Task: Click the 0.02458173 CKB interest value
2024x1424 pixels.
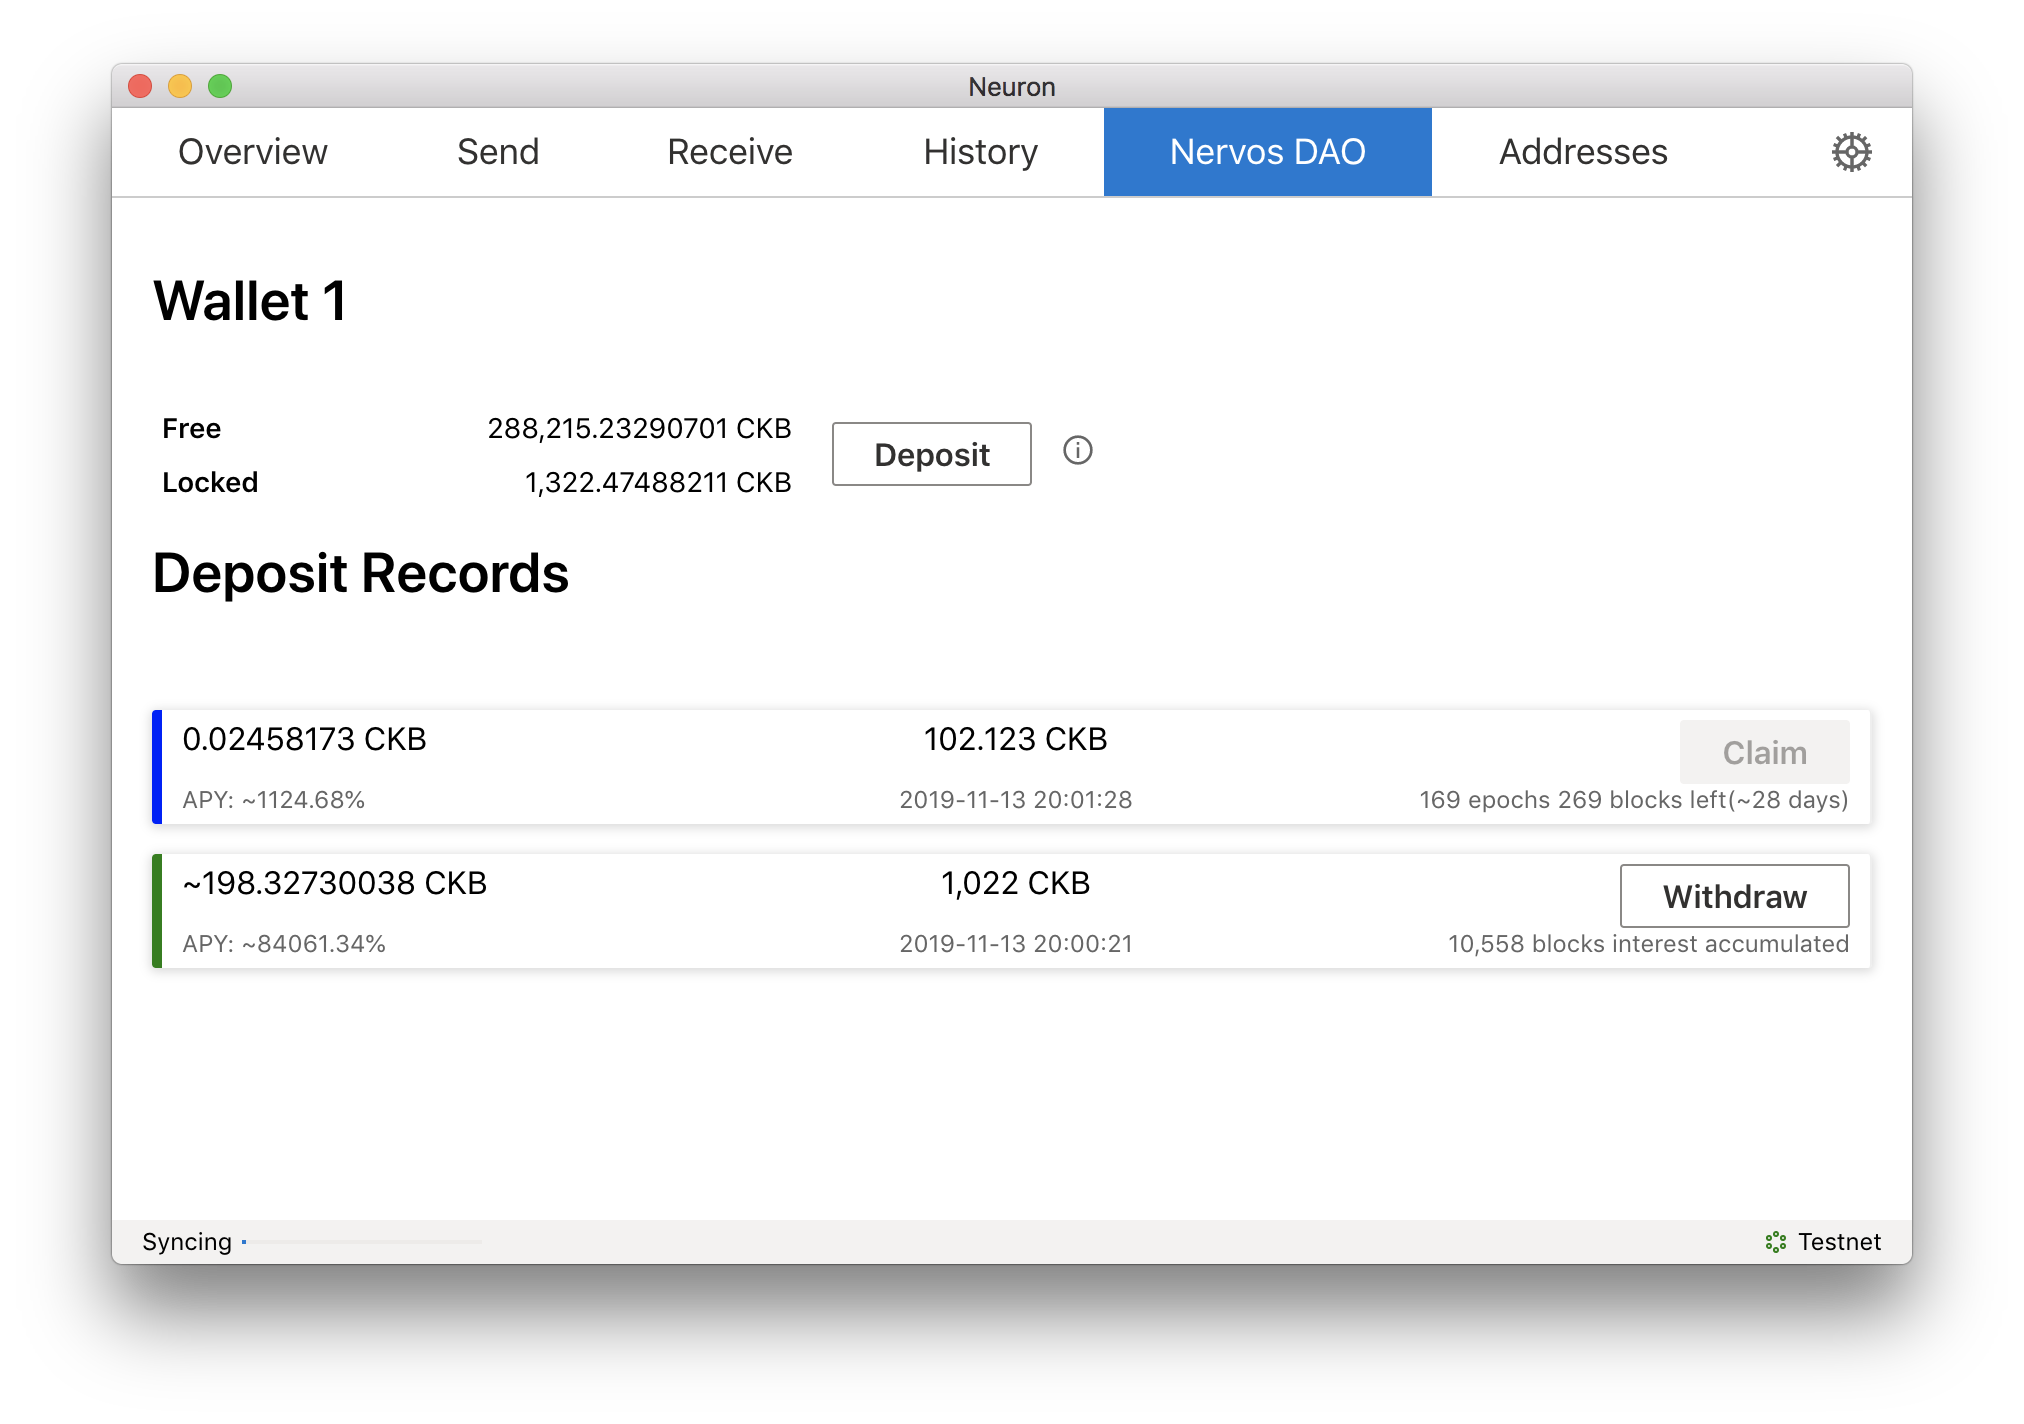Action: (x=304, y=739)
